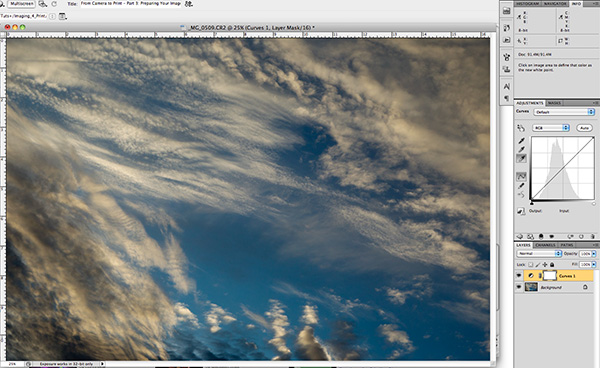The image size is (600, 368).
Task: Click the white point slider under the curve
Action: 593,204
